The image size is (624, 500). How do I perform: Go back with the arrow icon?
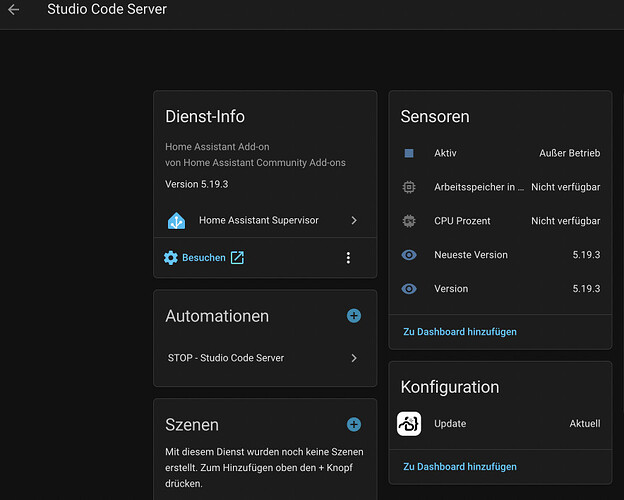coord(14,9)
